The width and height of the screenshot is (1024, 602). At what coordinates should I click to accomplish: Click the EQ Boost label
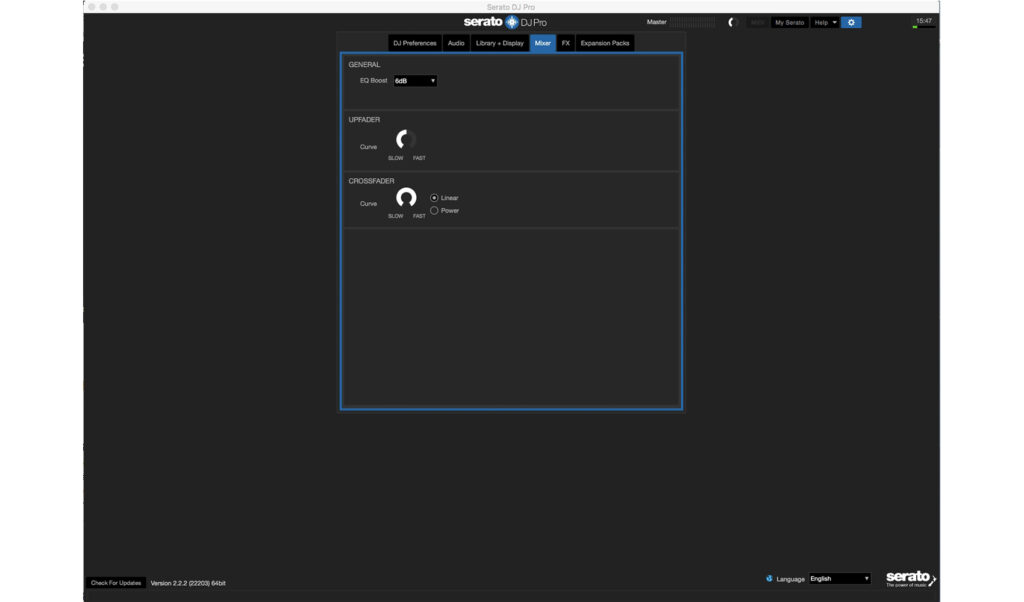[374, 80]
